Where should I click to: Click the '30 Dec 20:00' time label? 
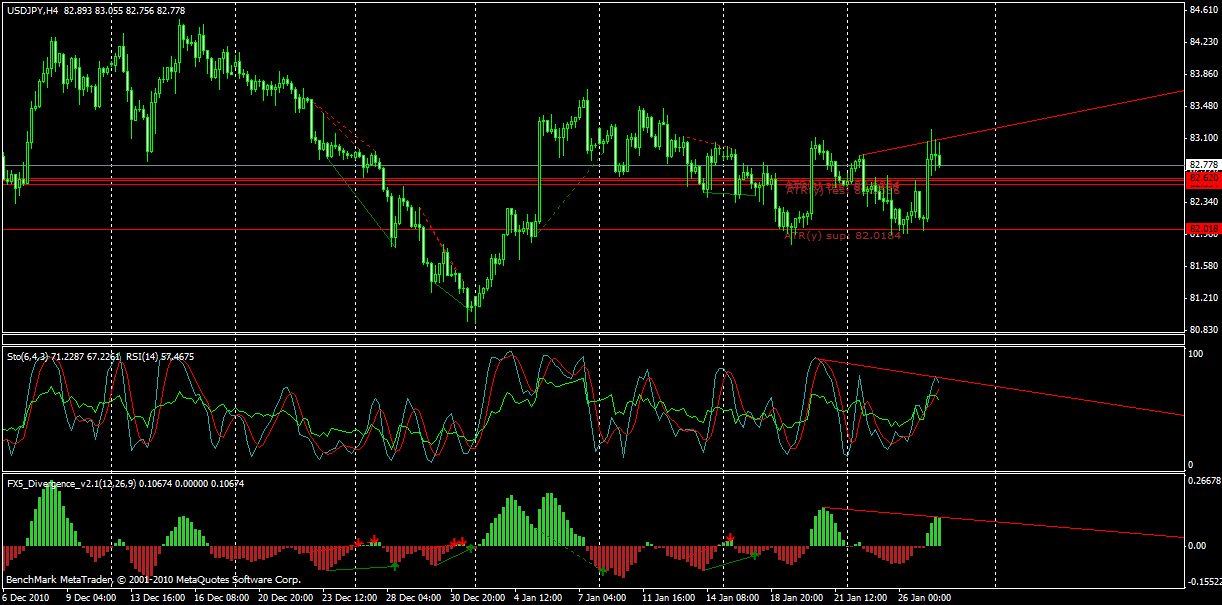click(x=479, y=597)
